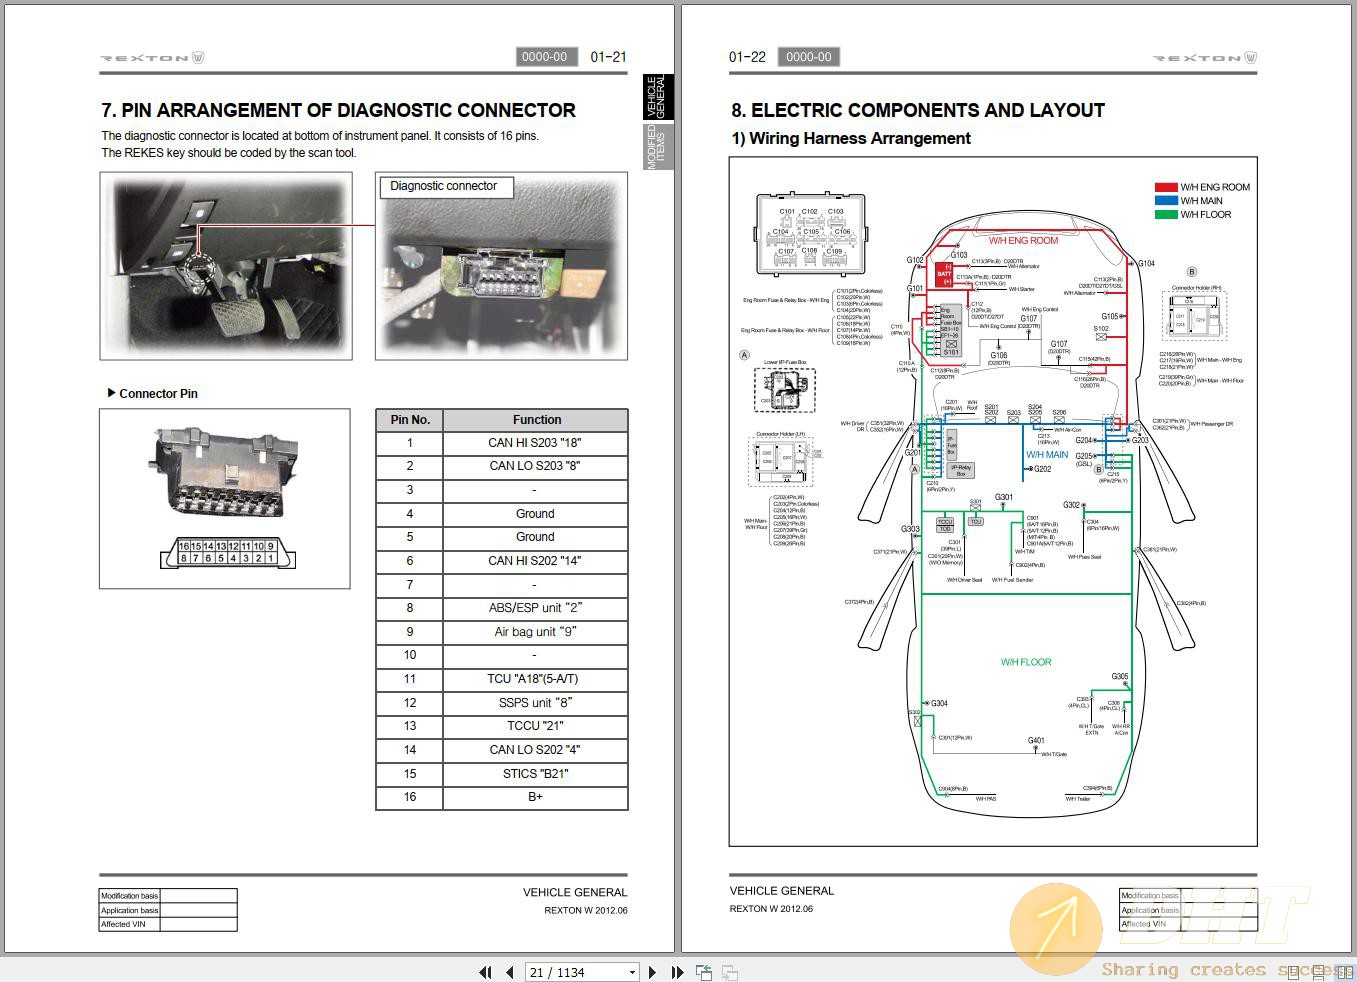Screen dimensions: 1357x982
Task: Click table cell 'ABS/ESP unit "2"'
Action: [x=535, y=608]
